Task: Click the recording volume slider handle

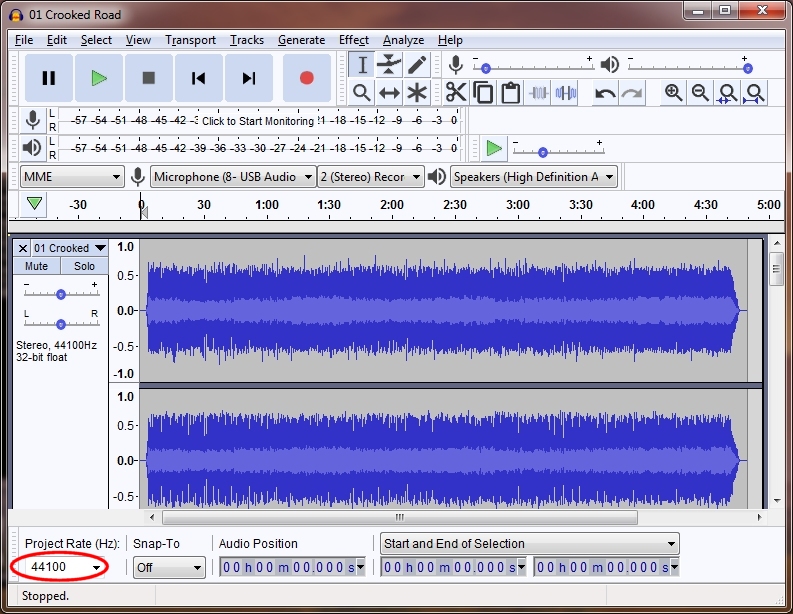Action: click(486, 68)
